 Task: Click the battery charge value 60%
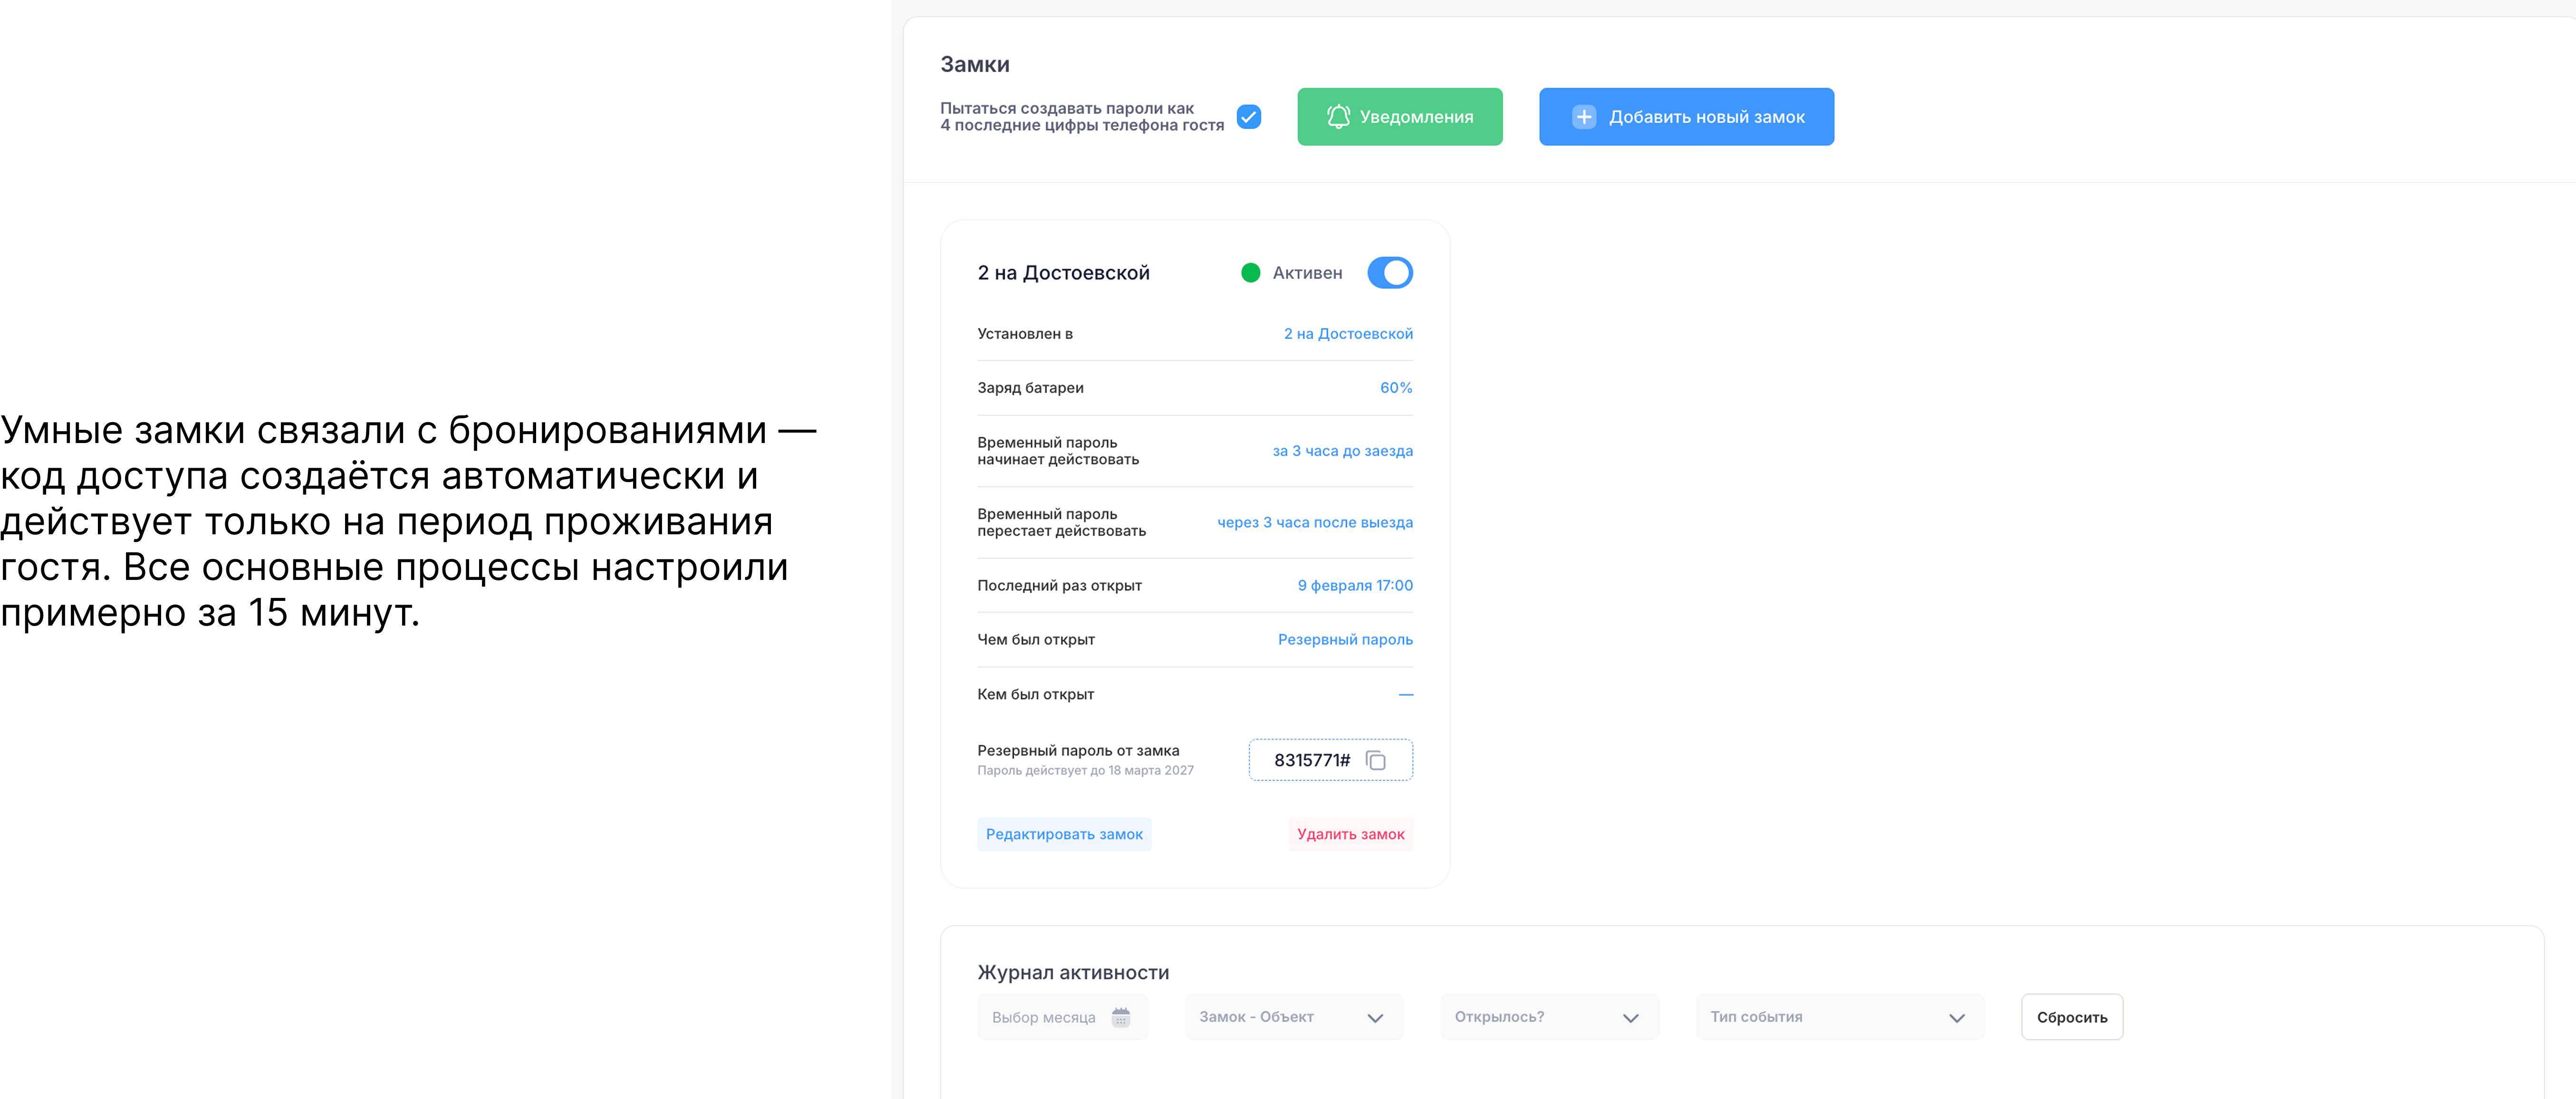coord(1396,388)
